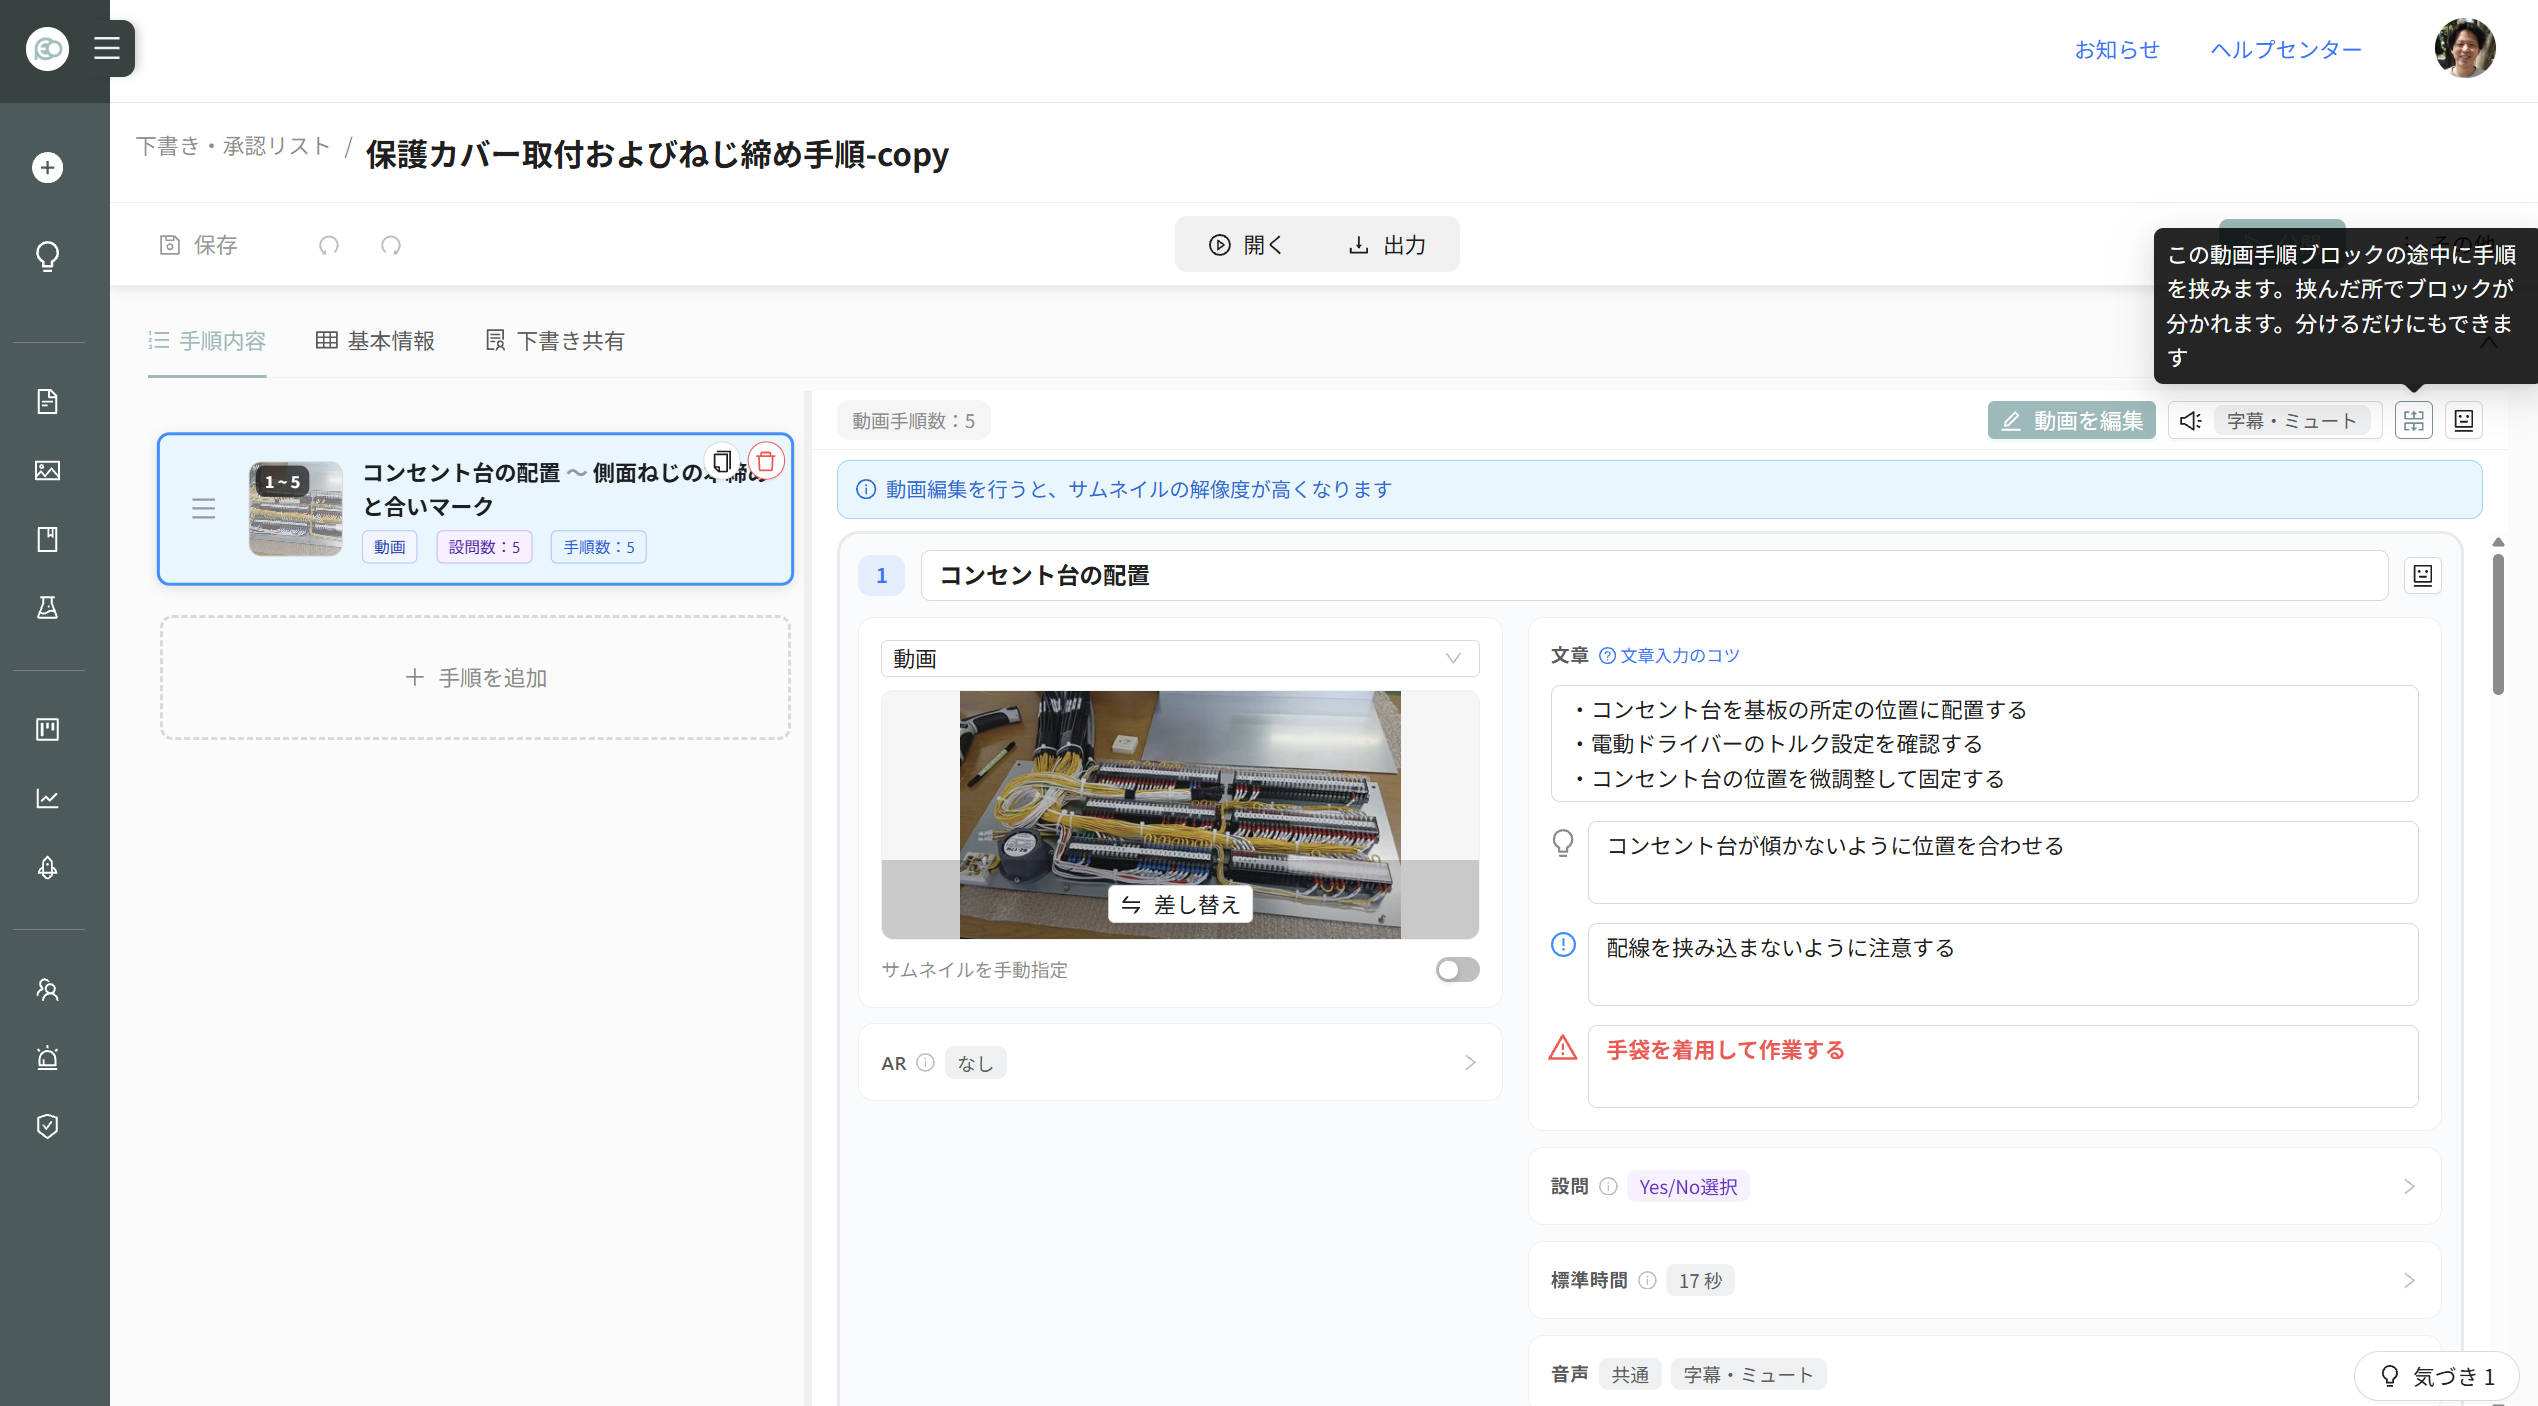Click the step title field コンセント台の配置

(1654, 575)
